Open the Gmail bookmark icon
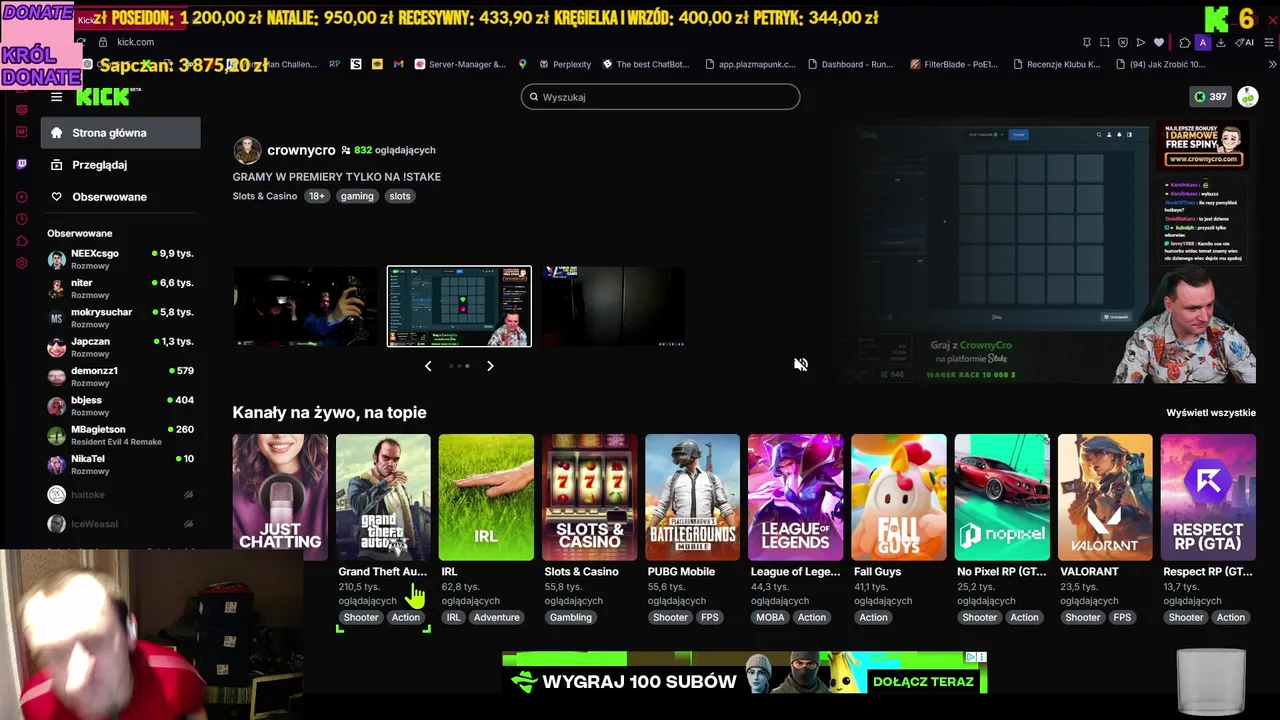Screen dimensions: 1280x720 398,64
